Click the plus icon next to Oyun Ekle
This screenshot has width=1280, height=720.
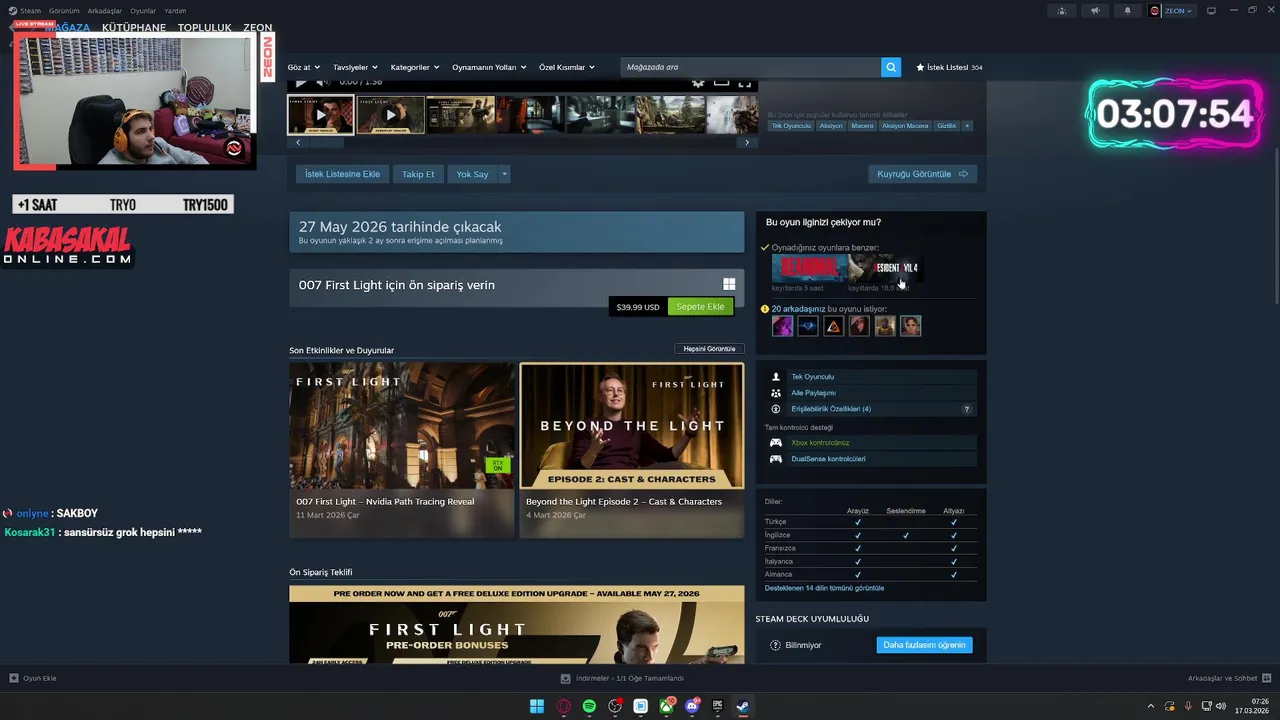(14, 678)
